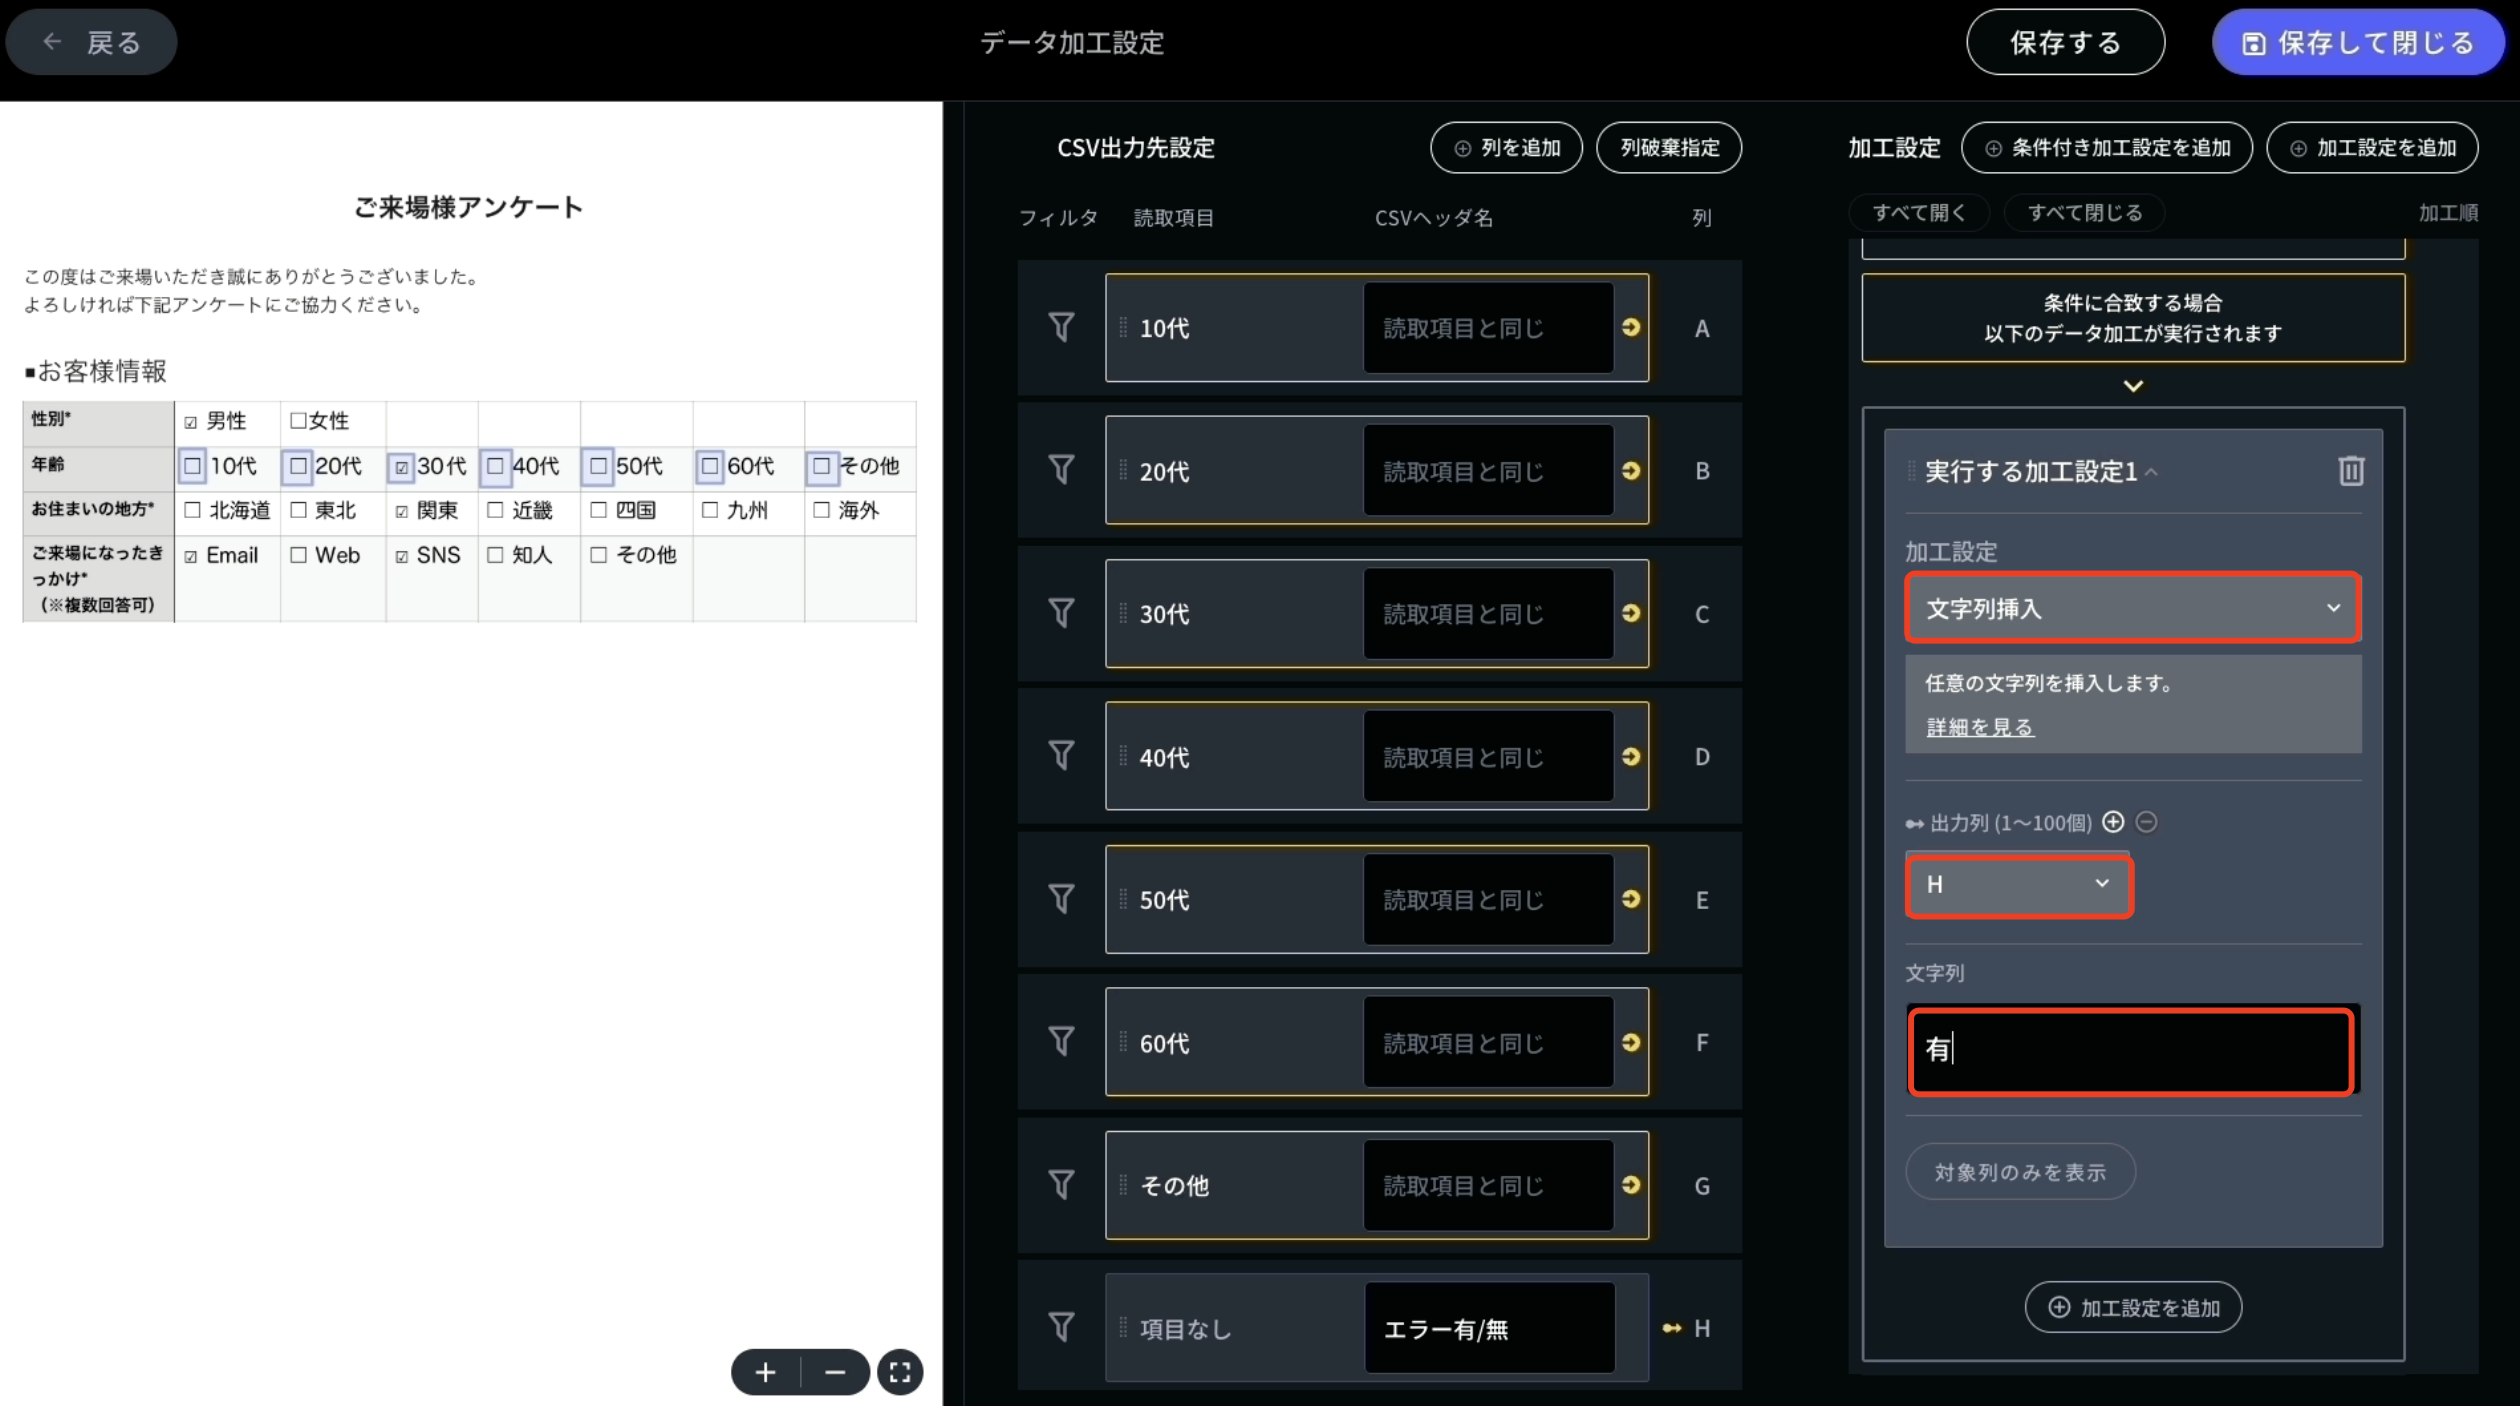Zoom in on the survey preview
The height and width of the screenshot is (1406, 2520).
click(765, 1372)
